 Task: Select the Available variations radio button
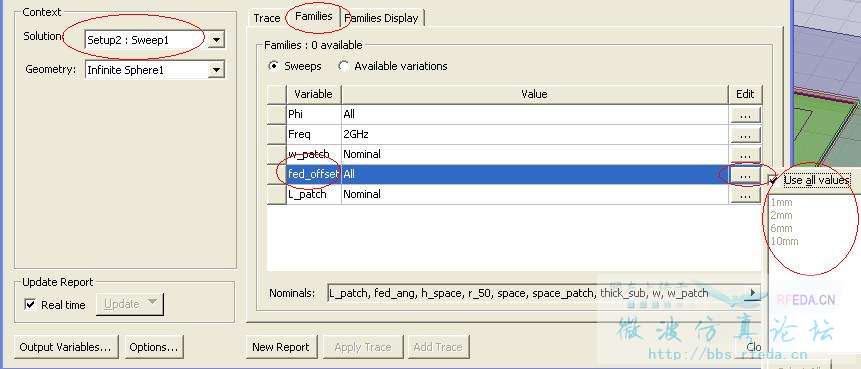point(343,66)
